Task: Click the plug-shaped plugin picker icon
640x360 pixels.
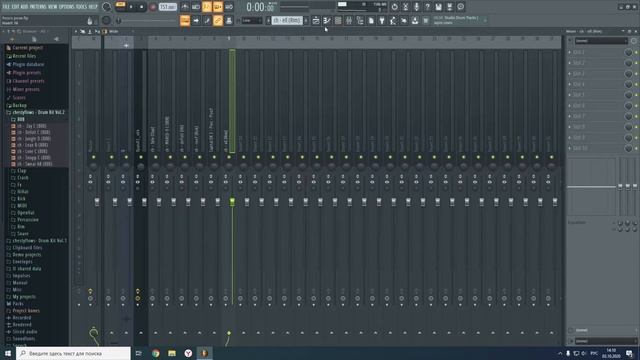Action: click(382, 20)
